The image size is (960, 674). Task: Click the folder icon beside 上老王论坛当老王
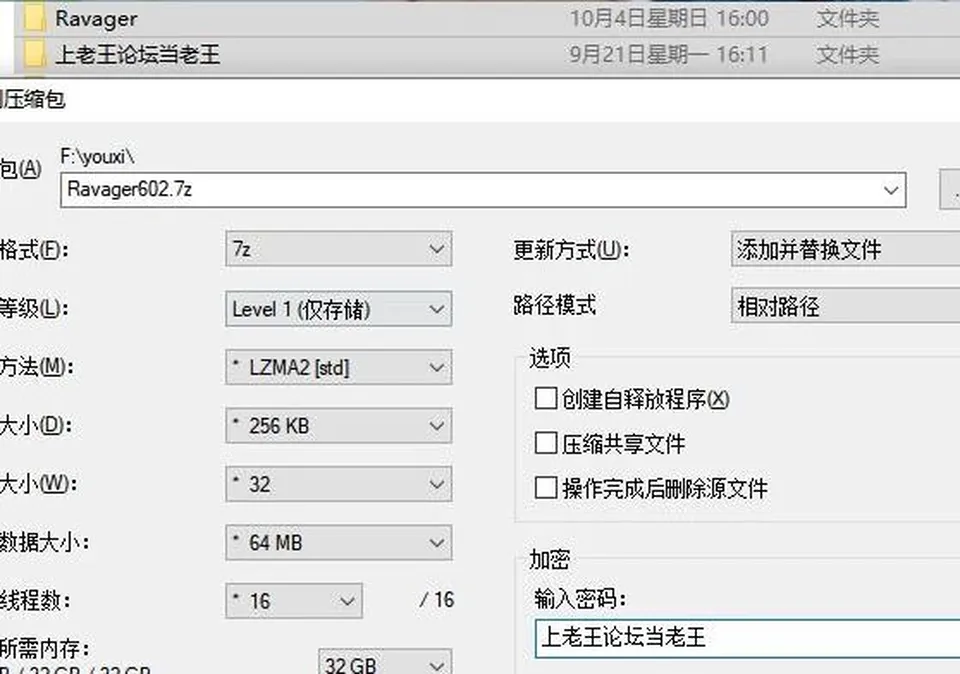(x=34, y=54)
